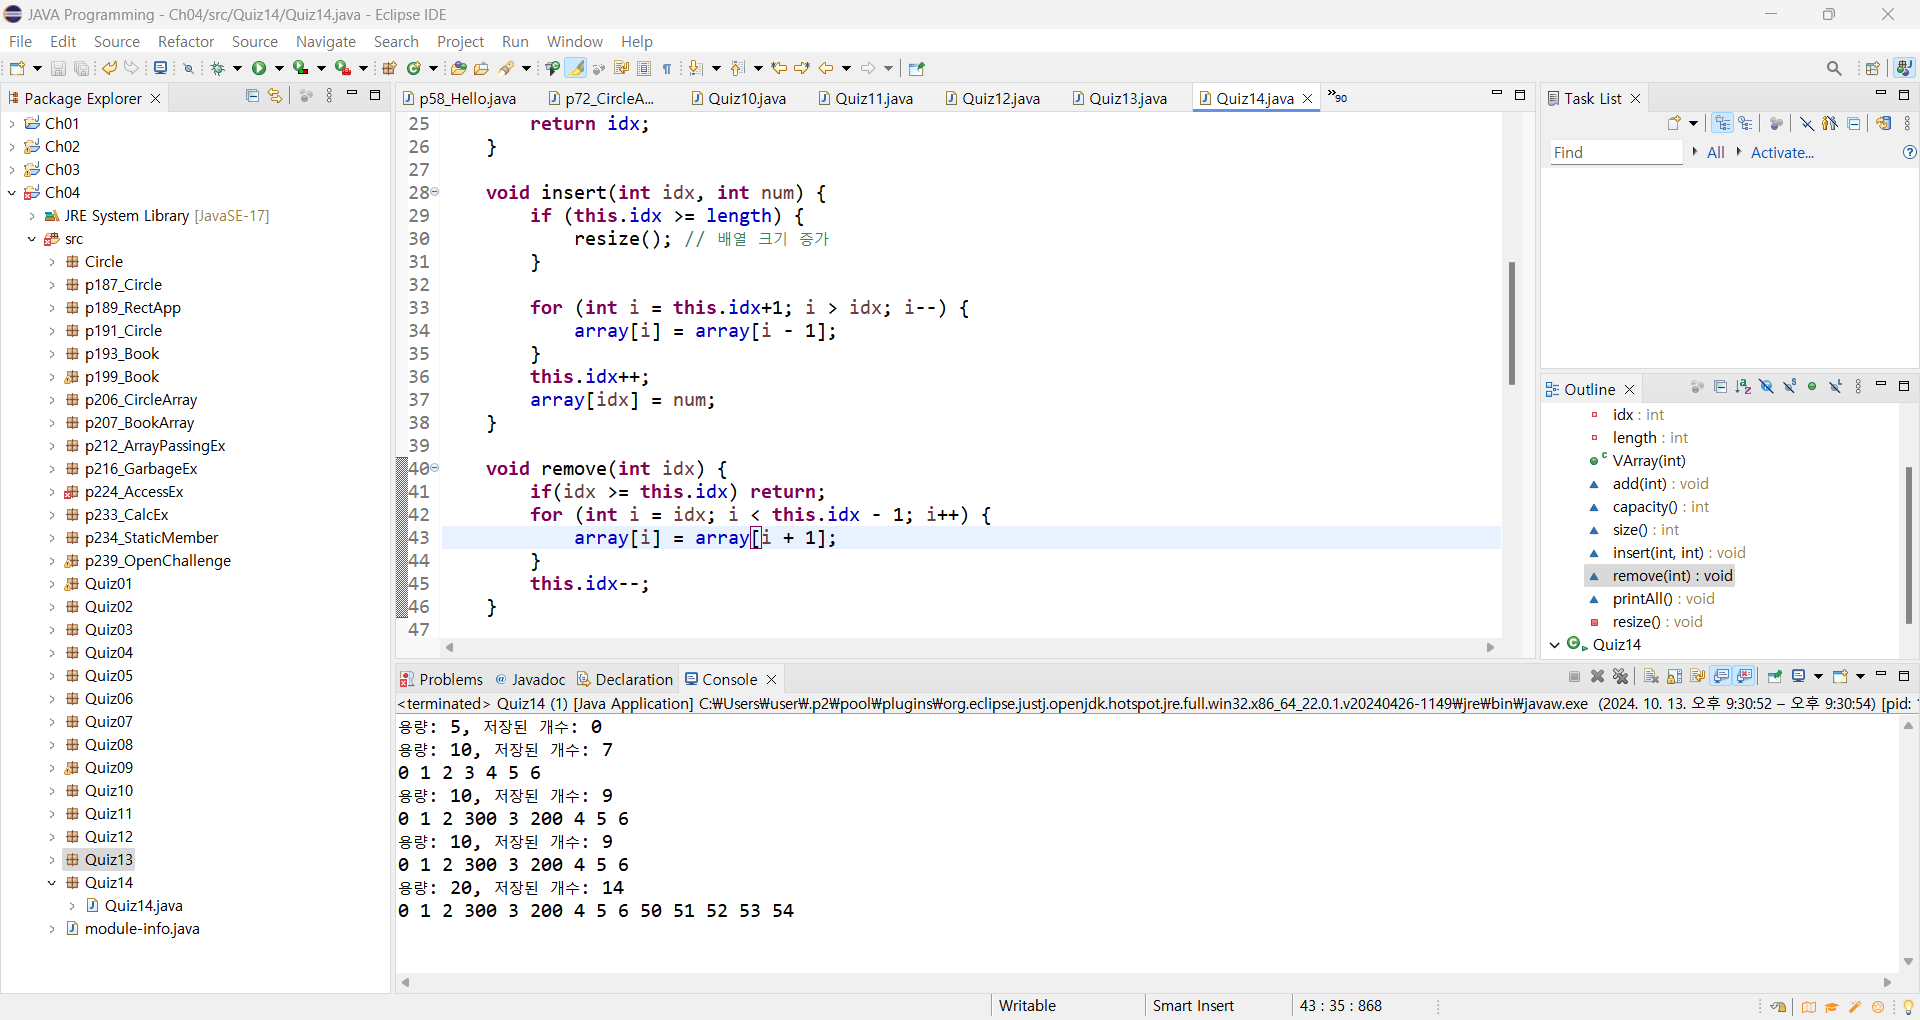The width and height of the screenshot is (1920, 1020).
Task: Click the Debug bug icon
Action: (217, 68)
